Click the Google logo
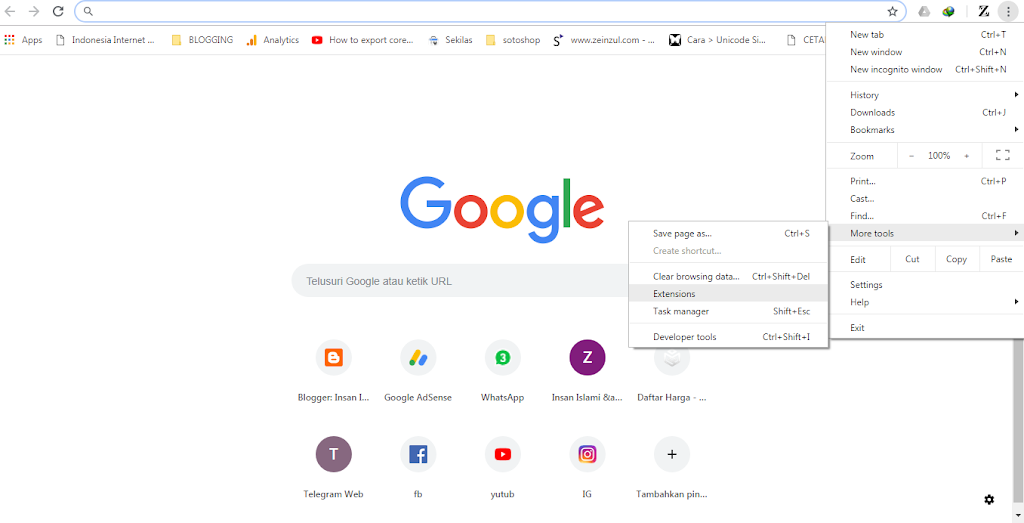The height and width of the screenshot is (523, 1024). (502, 210)
